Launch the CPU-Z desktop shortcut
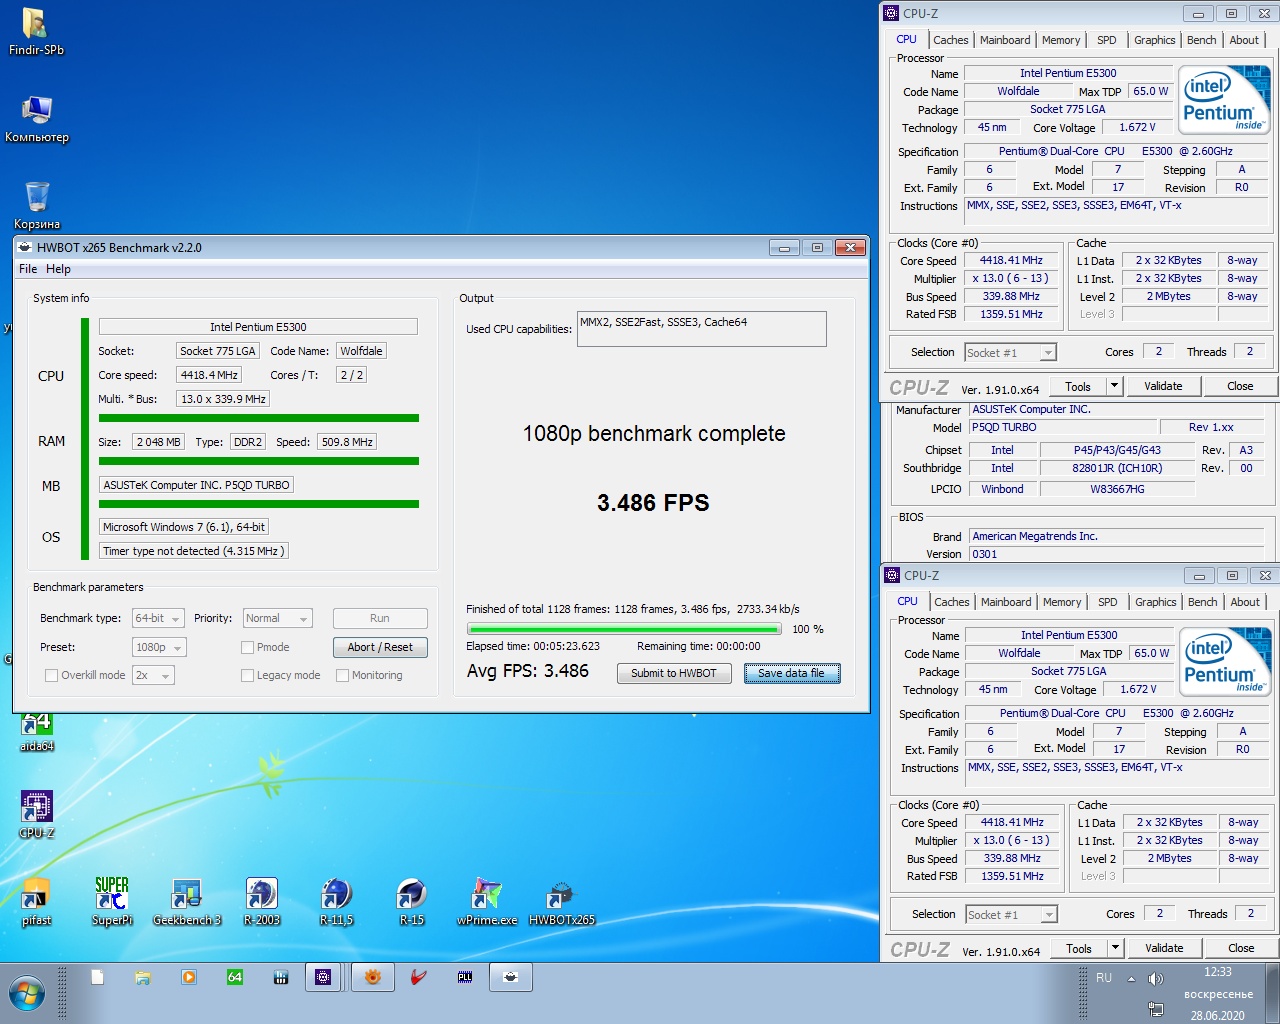The height and width of the screenshot is (1024, 1280). coord(37,814)
